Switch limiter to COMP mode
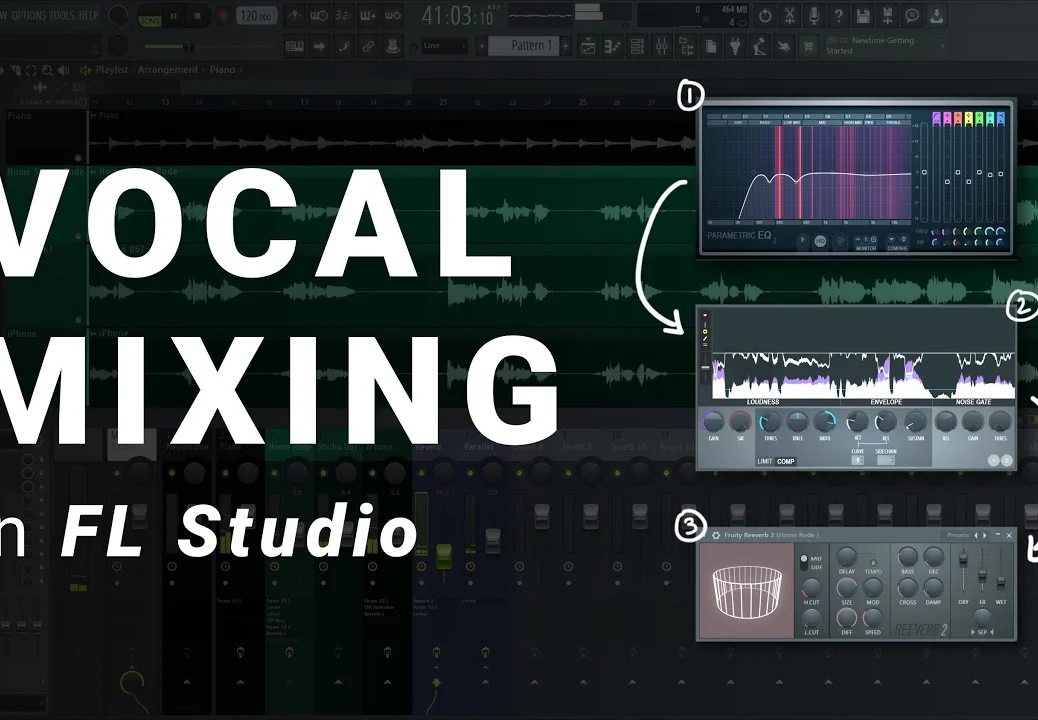This screenshot has height=720, width=1038. tap(786, 461)
